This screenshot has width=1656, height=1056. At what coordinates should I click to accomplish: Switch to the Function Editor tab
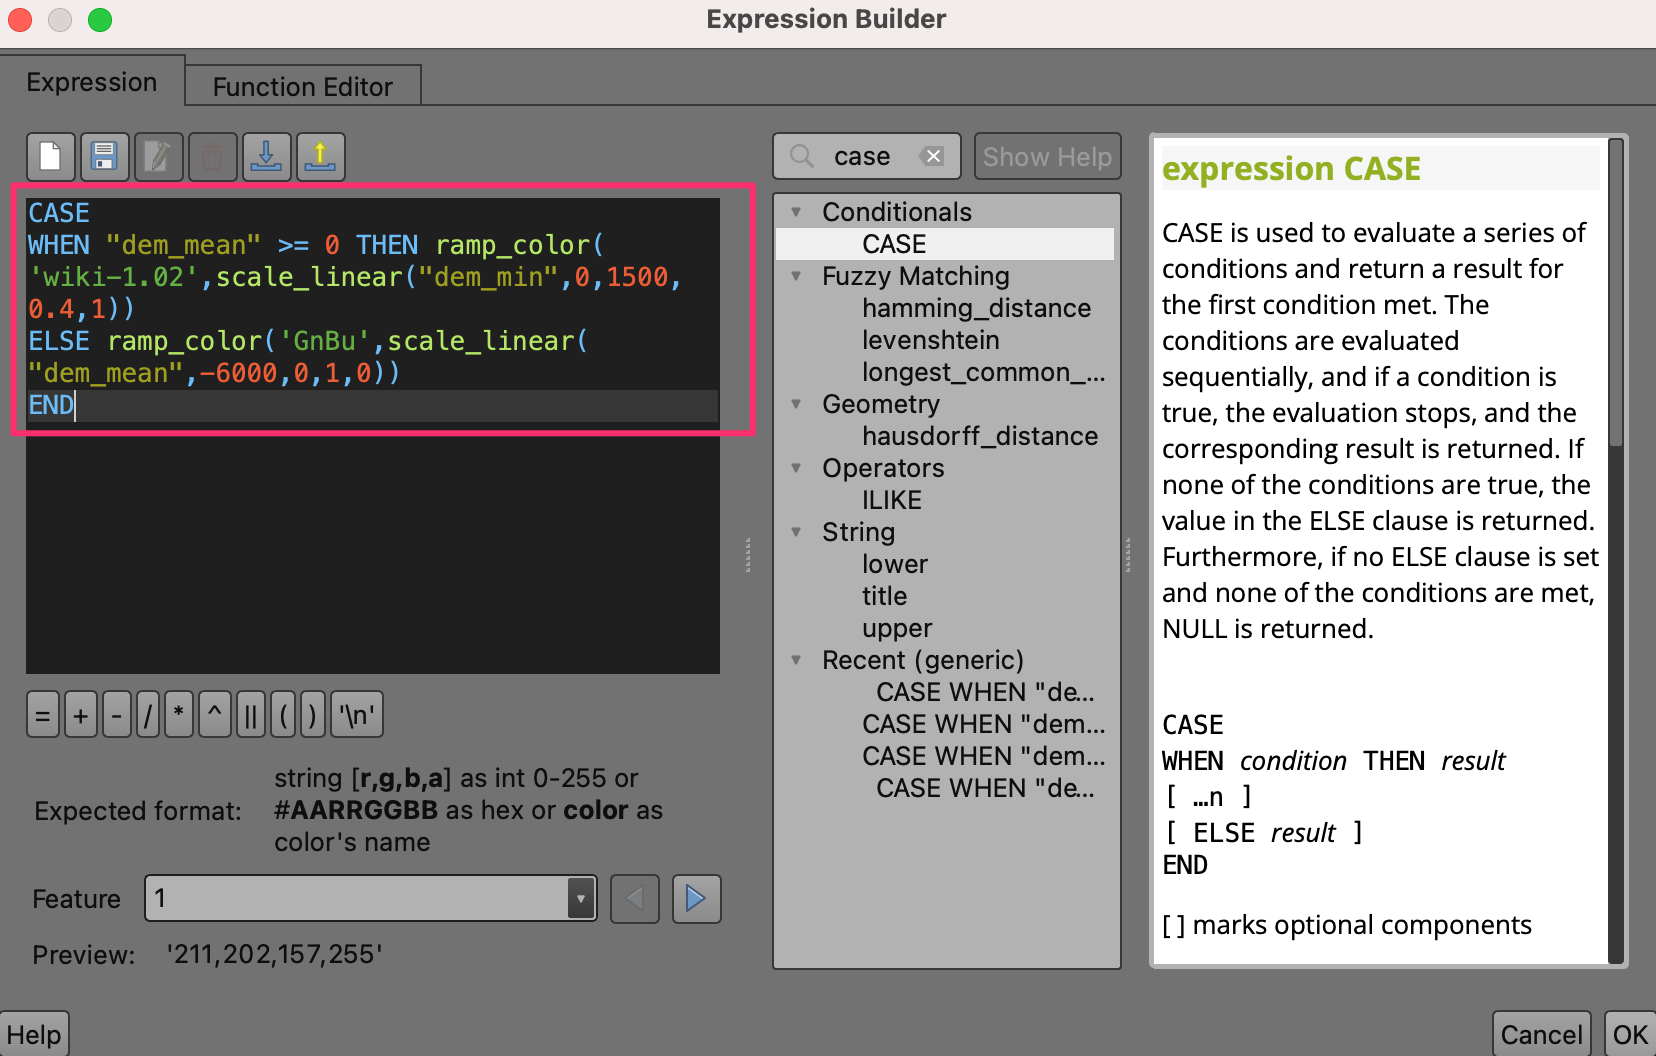tap(302, 87)
